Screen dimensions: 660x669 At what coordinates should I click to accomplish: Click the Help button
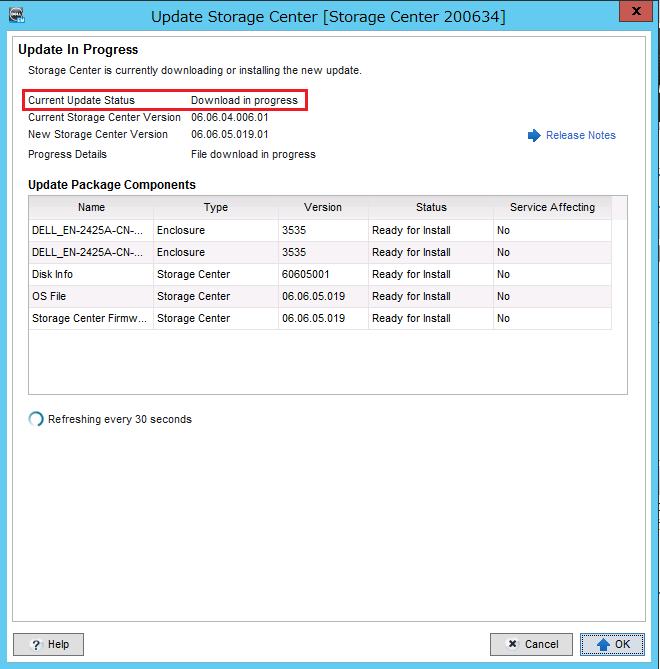49,644
